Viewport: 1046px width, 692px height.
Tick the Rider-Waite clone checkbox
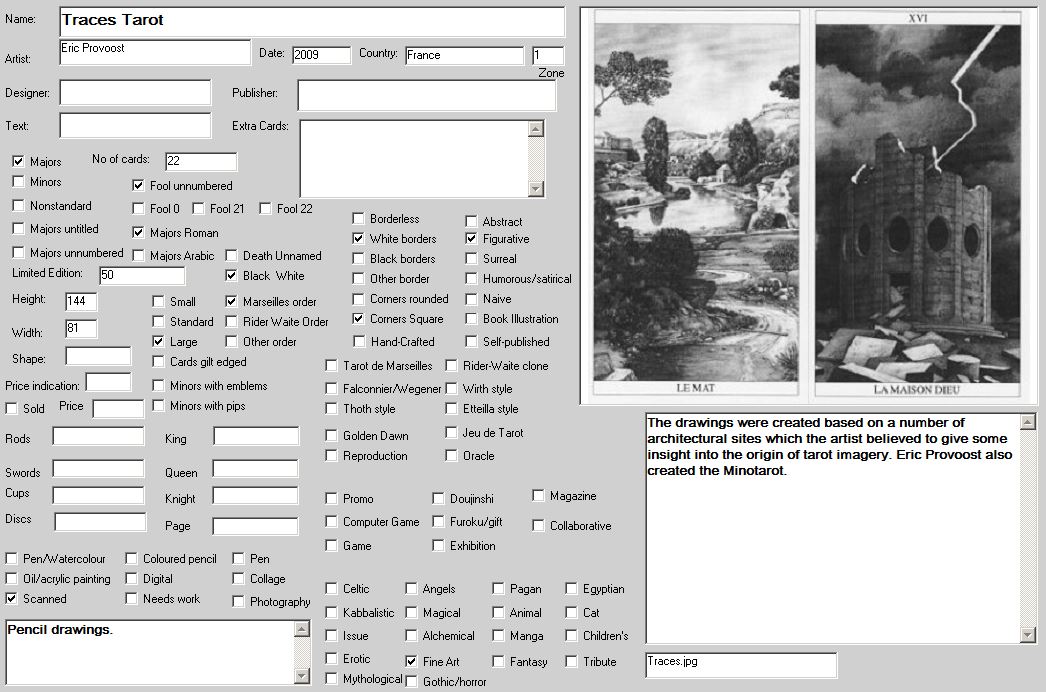(452, 366)
